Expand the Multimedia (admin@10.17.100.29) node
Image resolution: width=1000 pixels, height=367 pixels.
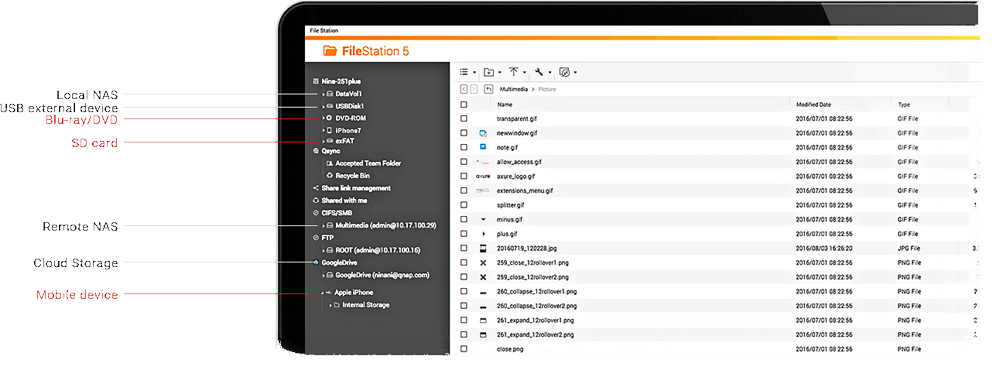click(323, 225)
